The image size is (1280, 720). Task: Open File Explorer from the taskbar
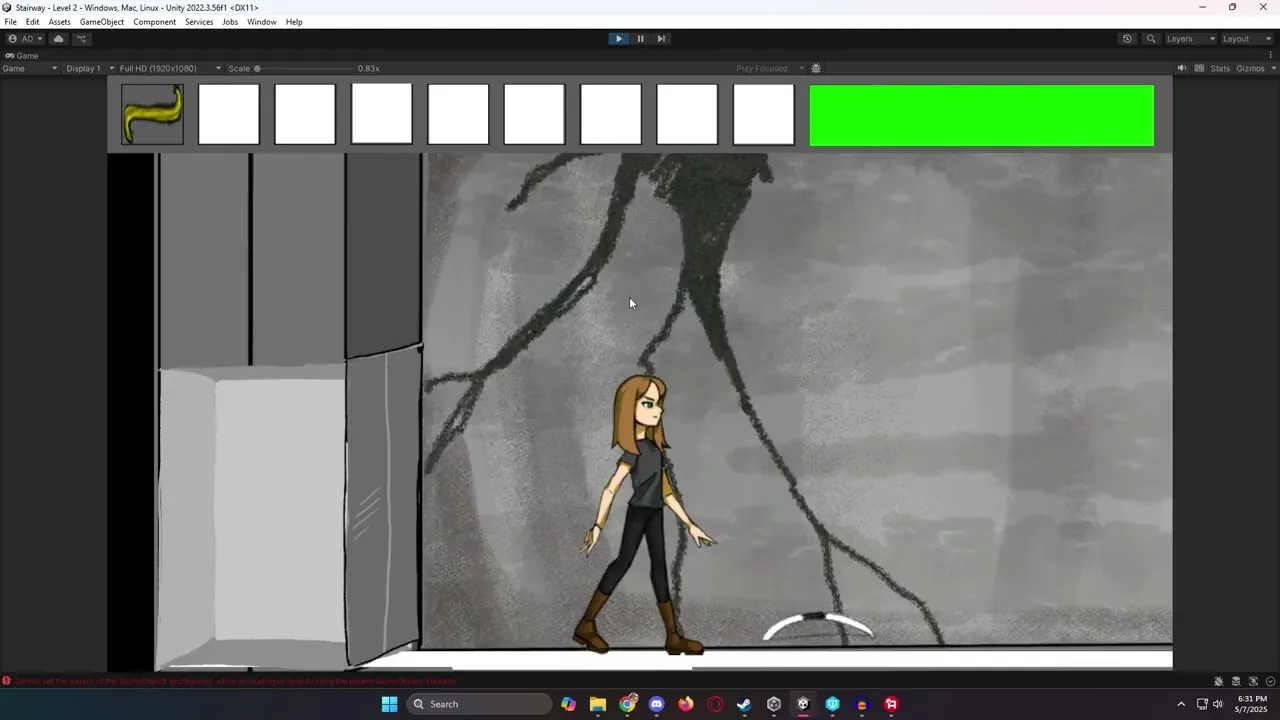598,704
